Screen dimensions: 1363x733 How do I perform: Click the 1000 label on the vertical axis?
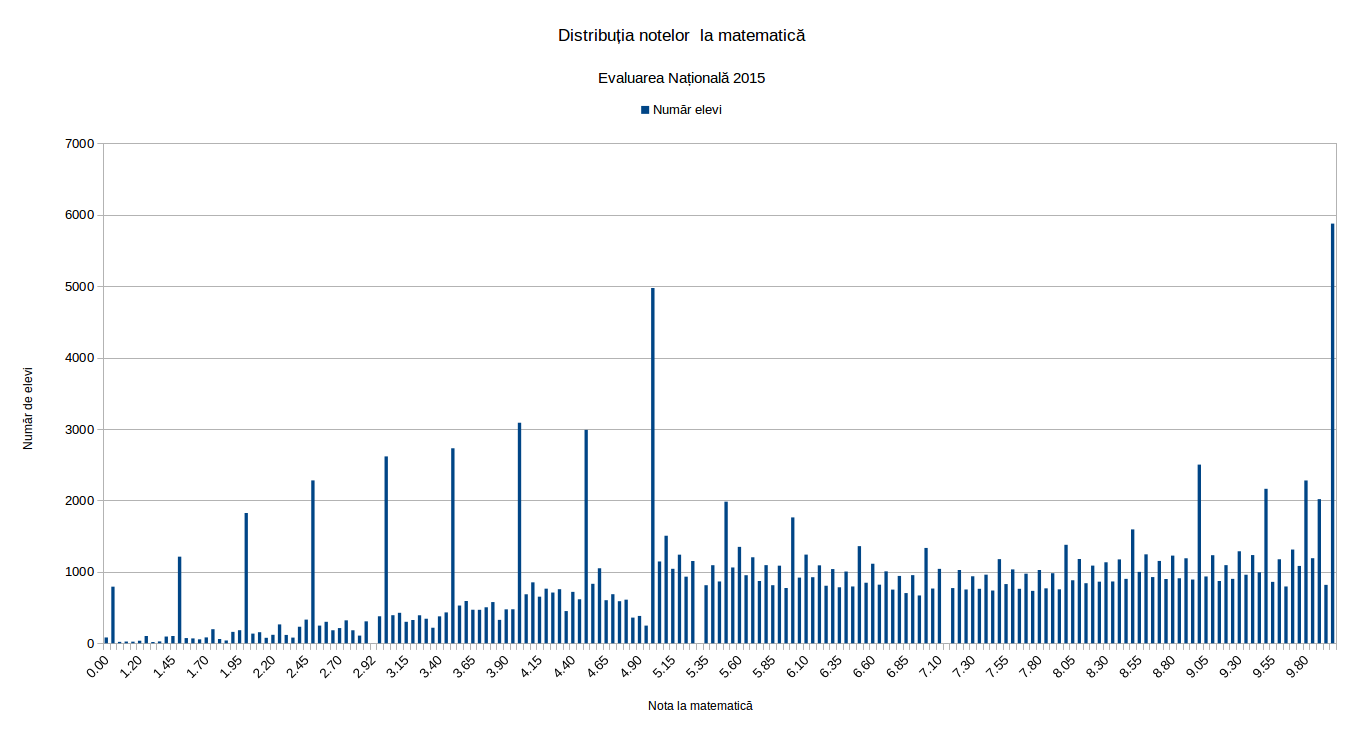pyautogui.click(x=79, y=572)
